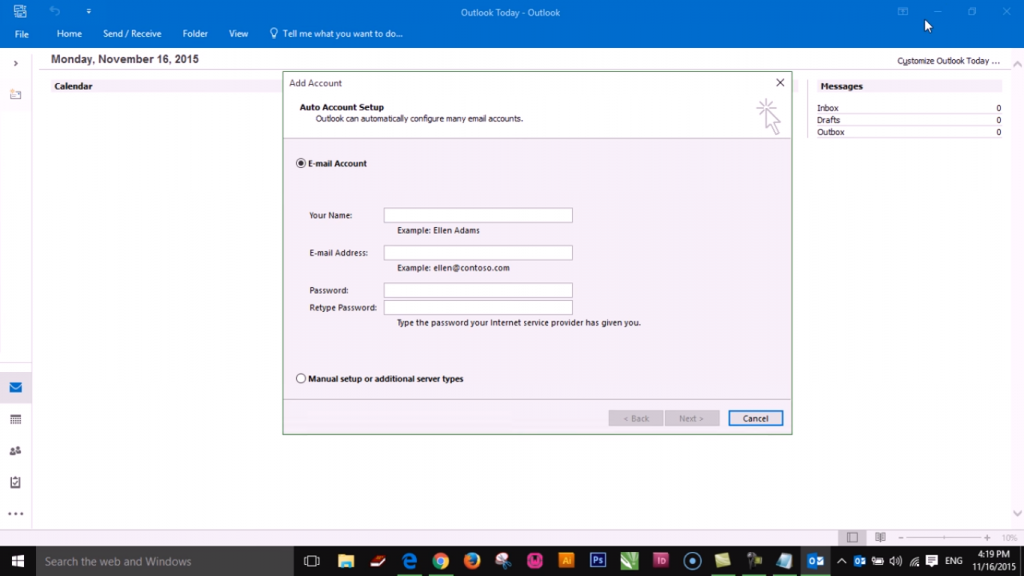Click the Send/Receive All Folders quick access icon
Screen dimensions: 1024x576
[20, 11]
